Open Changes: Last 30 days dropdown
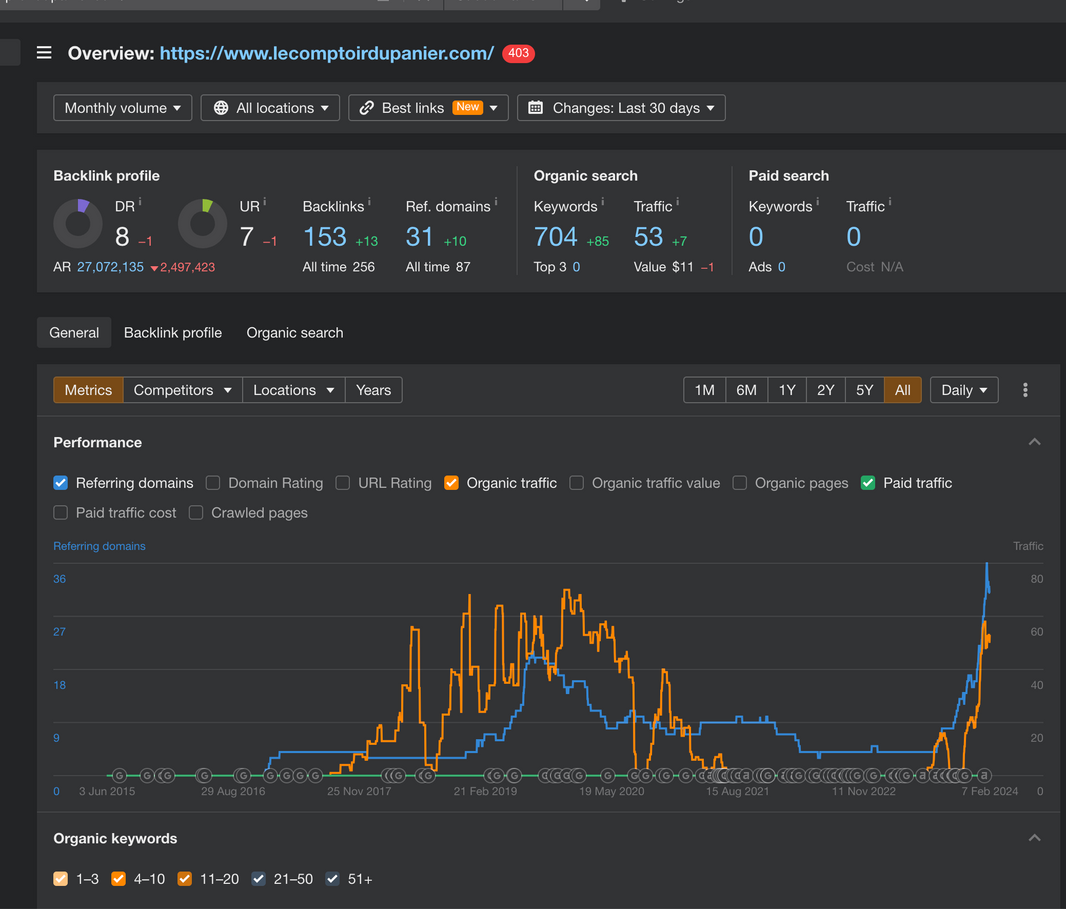Viewport: 1066px width, 909px height. [x=621, y=108]
